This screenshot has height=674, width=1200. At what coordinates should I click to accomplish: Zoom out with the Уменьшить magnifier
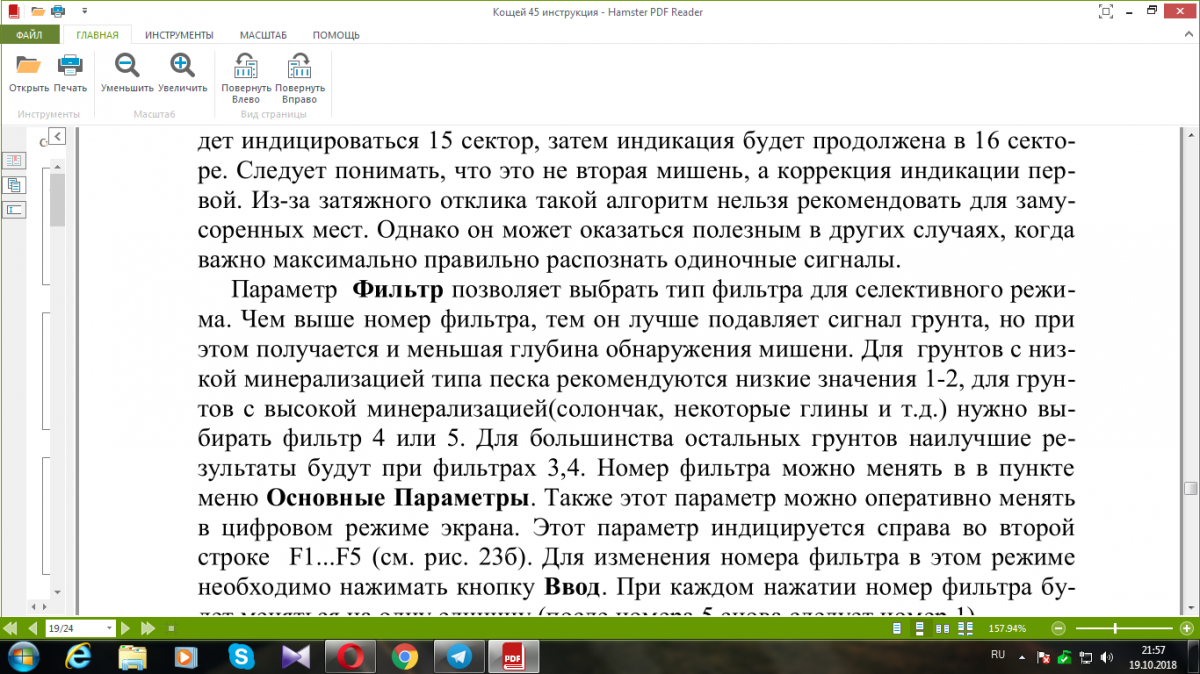[127, 66]
